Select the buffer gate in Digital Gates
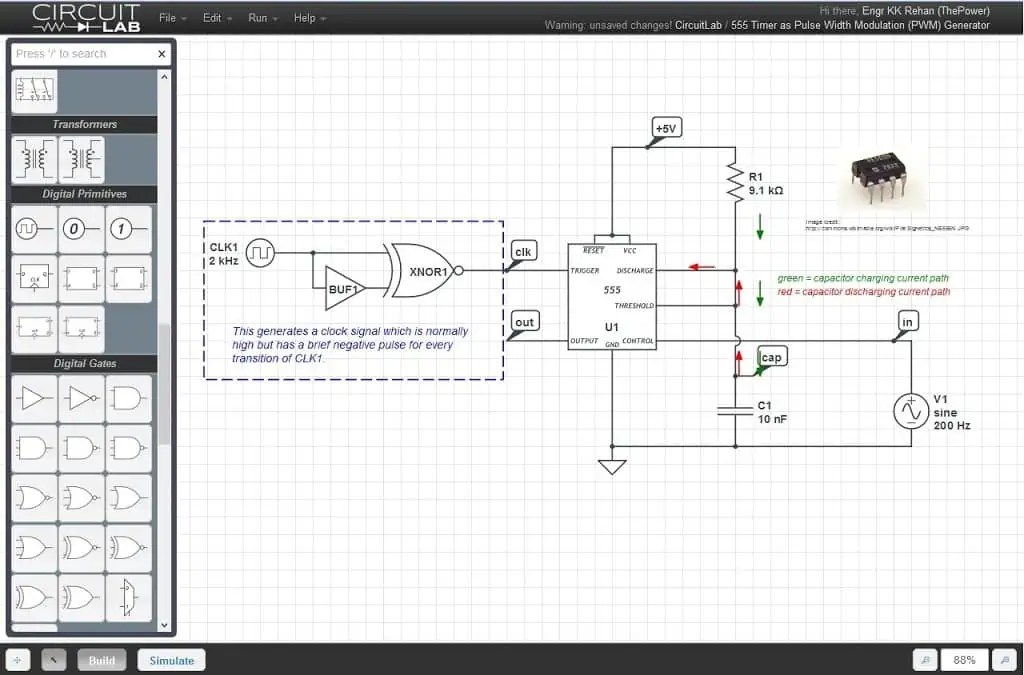This screenshot has width=1024, height=675. tap(33, 398)
